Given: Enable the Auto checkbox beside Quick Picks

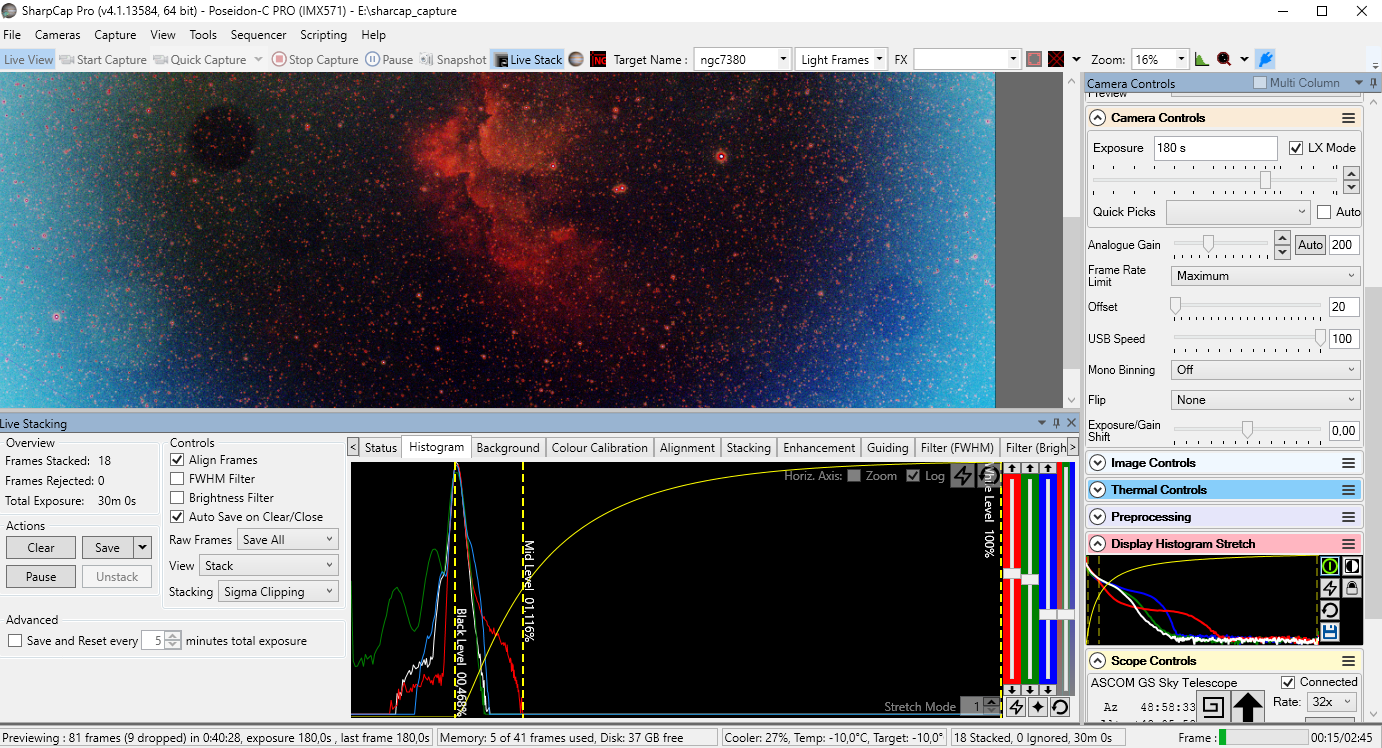Looking at the screenshot, I should [x=1324, y=212].
